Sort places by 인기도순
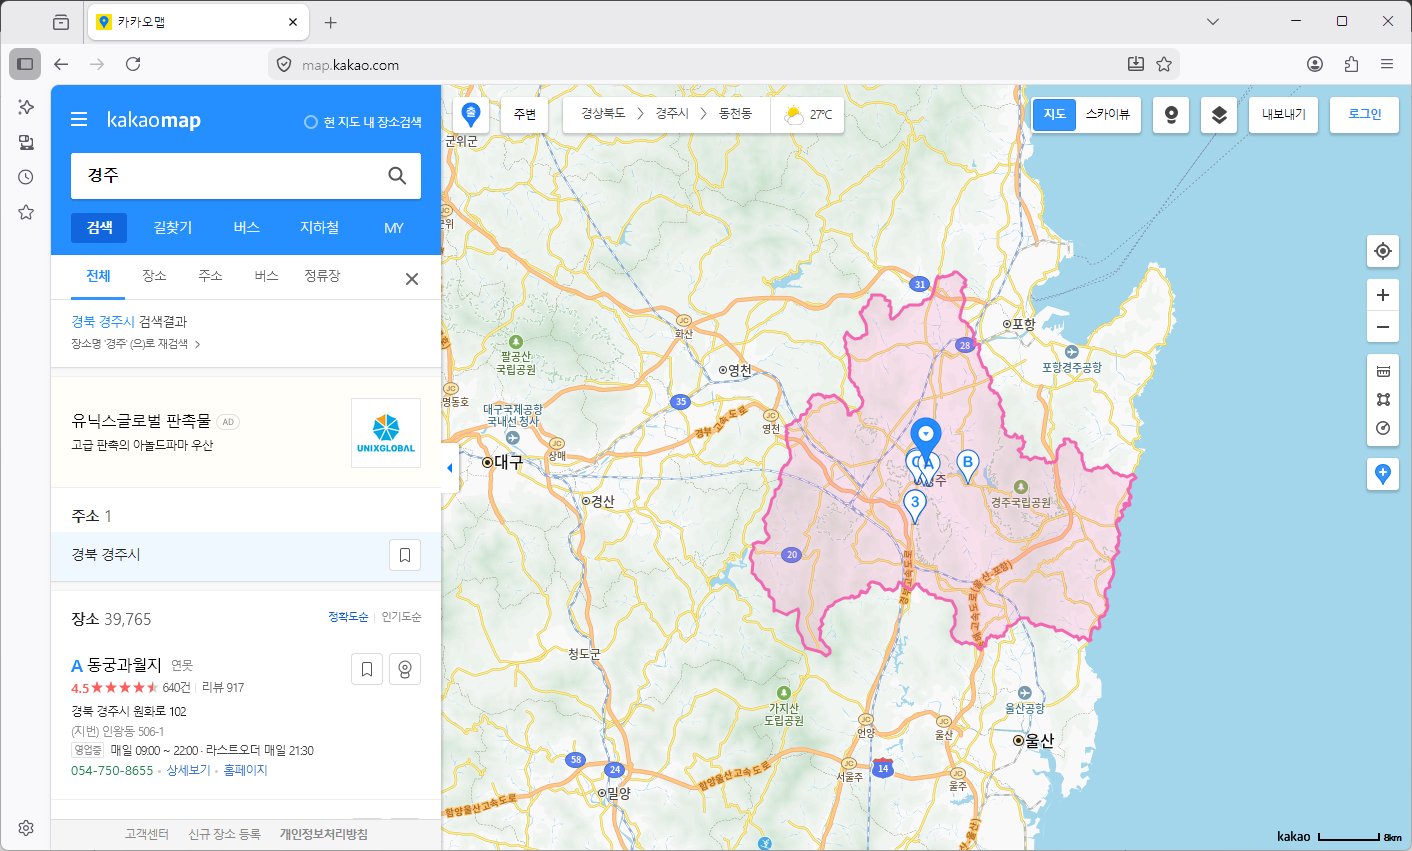 tap(401, 617)
